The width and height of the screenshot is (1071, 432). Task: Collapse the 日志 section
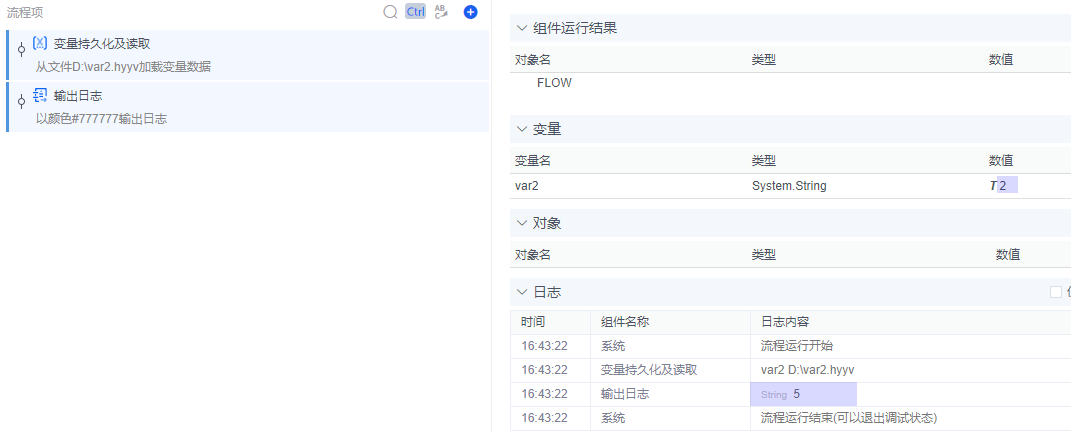coord(522,292)
